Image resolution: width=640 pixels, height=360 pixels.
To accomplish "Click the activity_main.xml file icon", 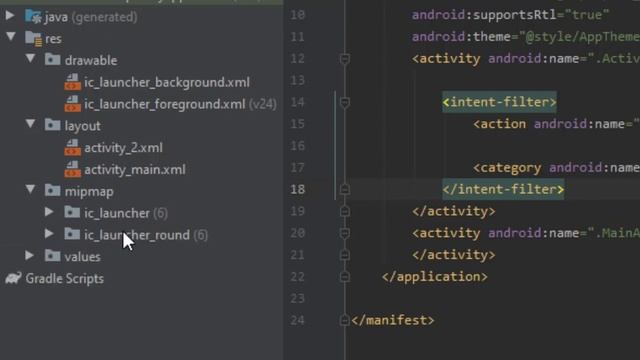I will point(73,169).
